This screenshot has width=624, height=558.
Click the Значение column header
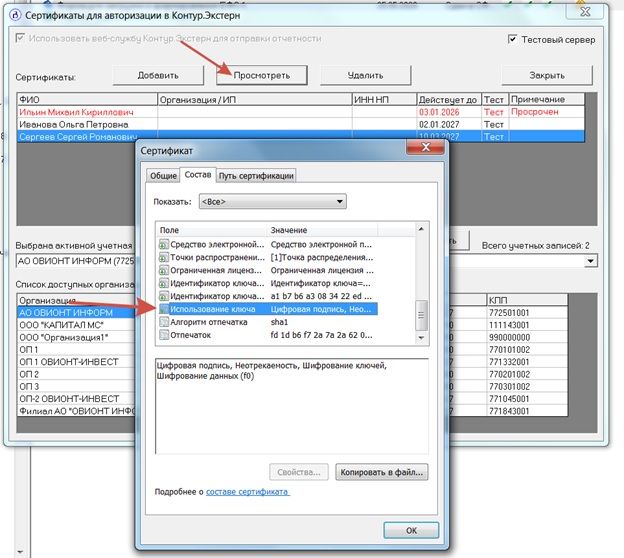click(x=322, y=230)
